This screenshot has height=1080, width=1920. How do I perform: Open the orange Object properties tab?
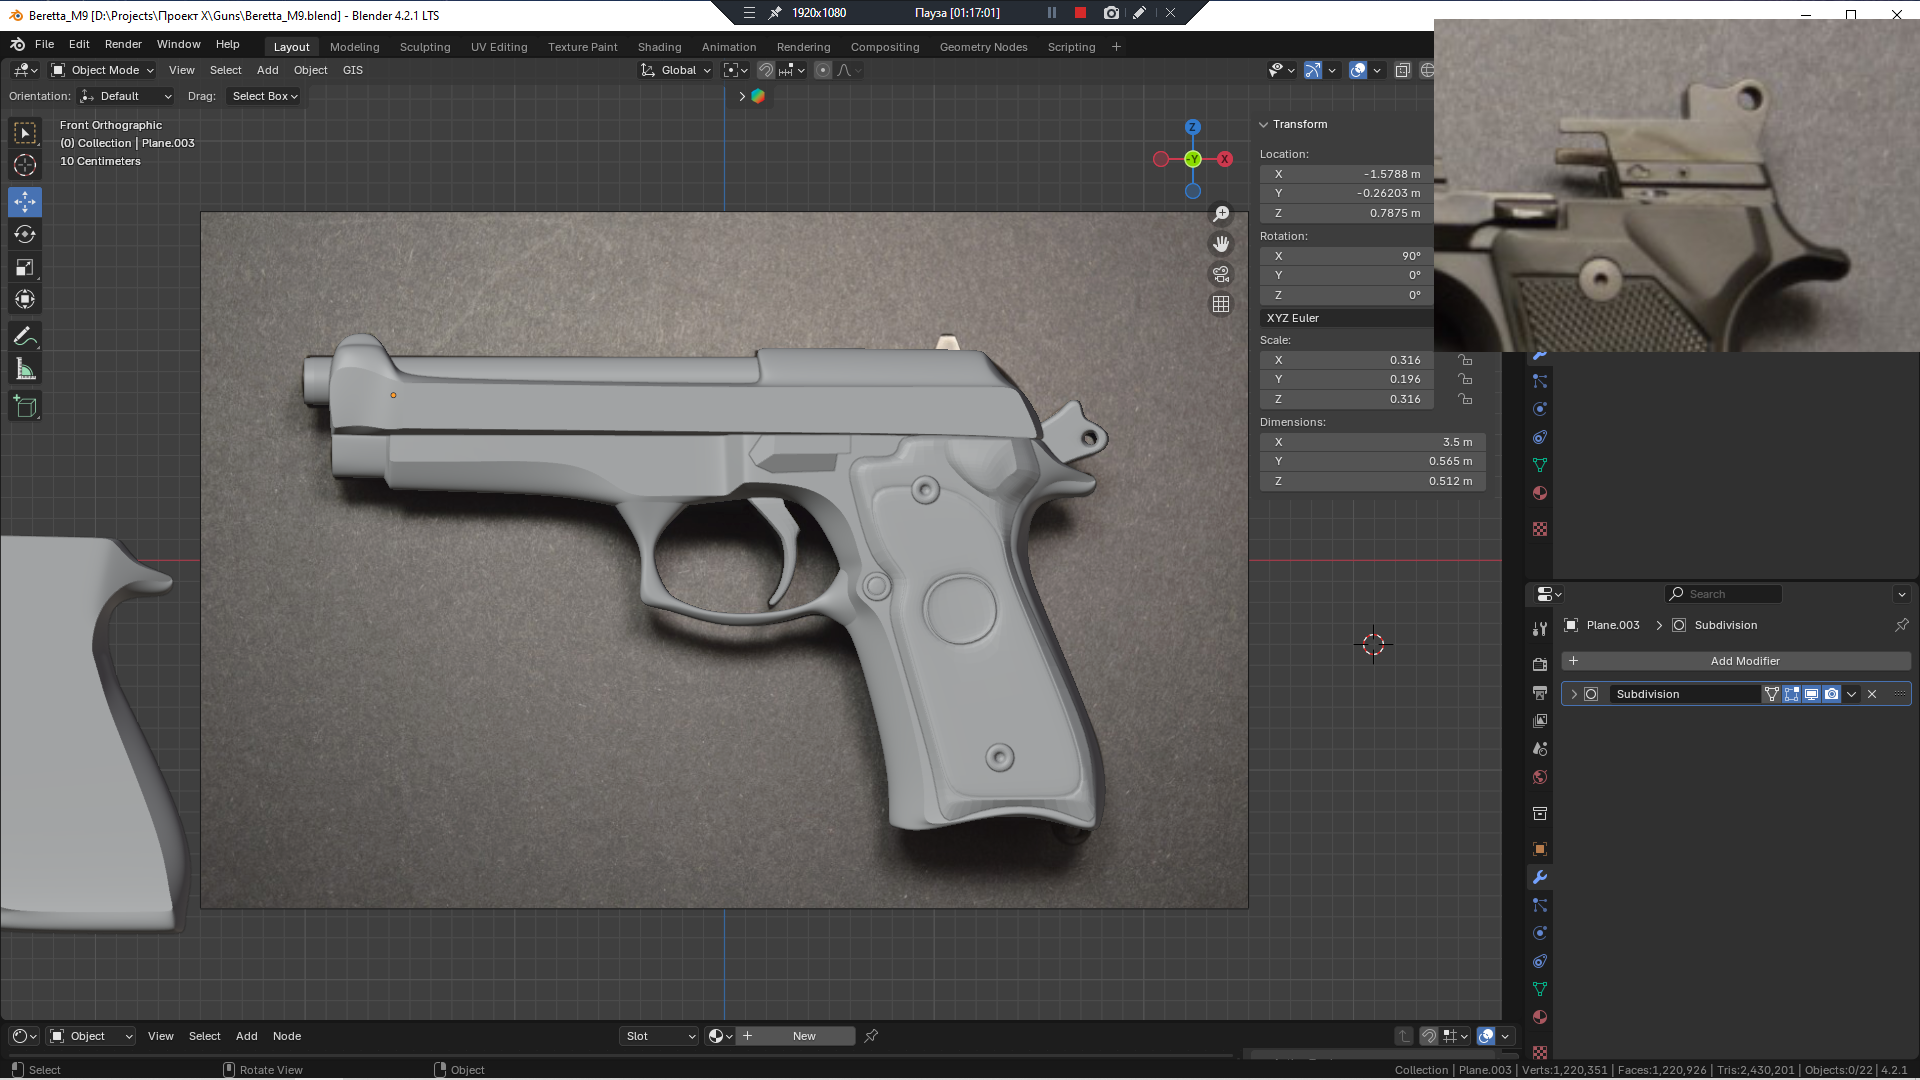1540,849
